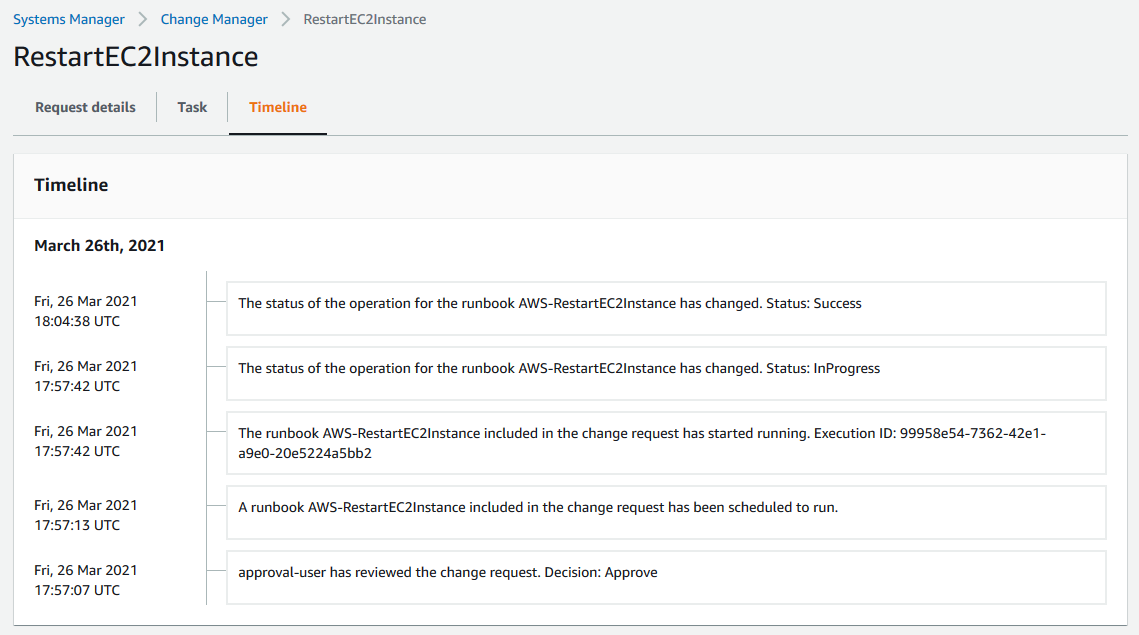The height and width of the screenshot is (635, 1139).
Task: Select the Timeline tab
Action: (277, 108)
